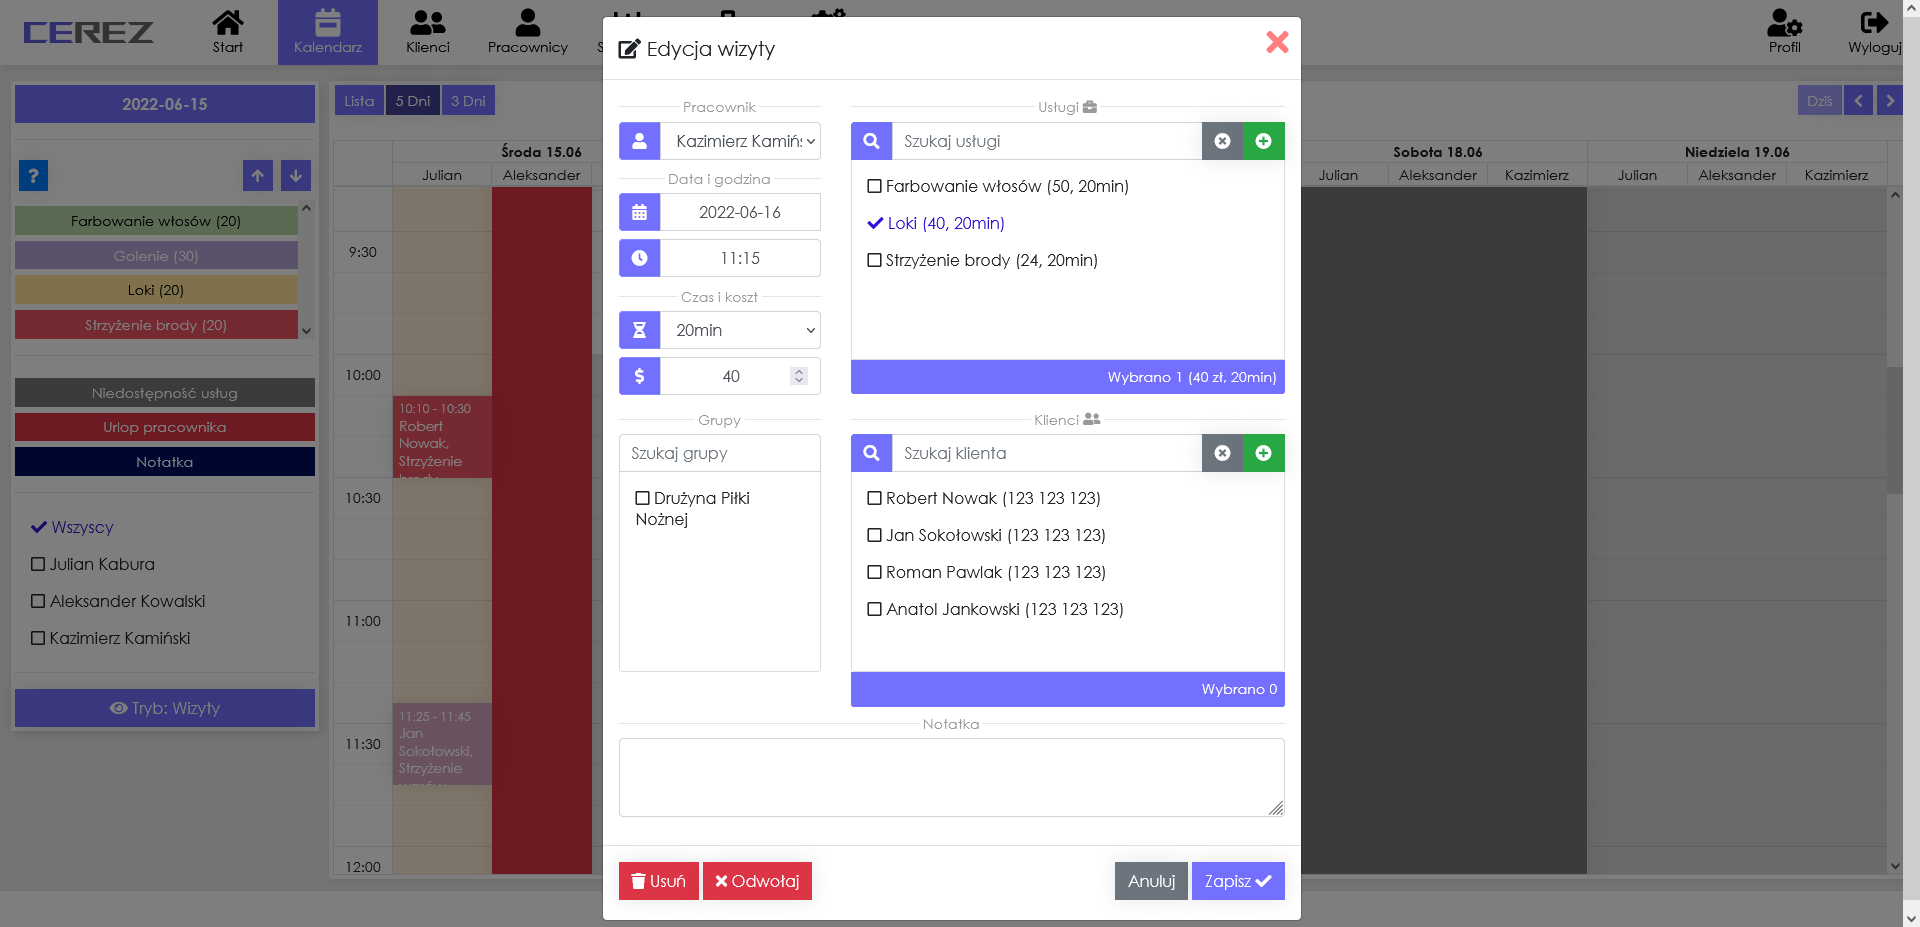Check the Farbowanie włosów service checkbox
This screenshot has width=1920, height=927.
pos(875,186)
